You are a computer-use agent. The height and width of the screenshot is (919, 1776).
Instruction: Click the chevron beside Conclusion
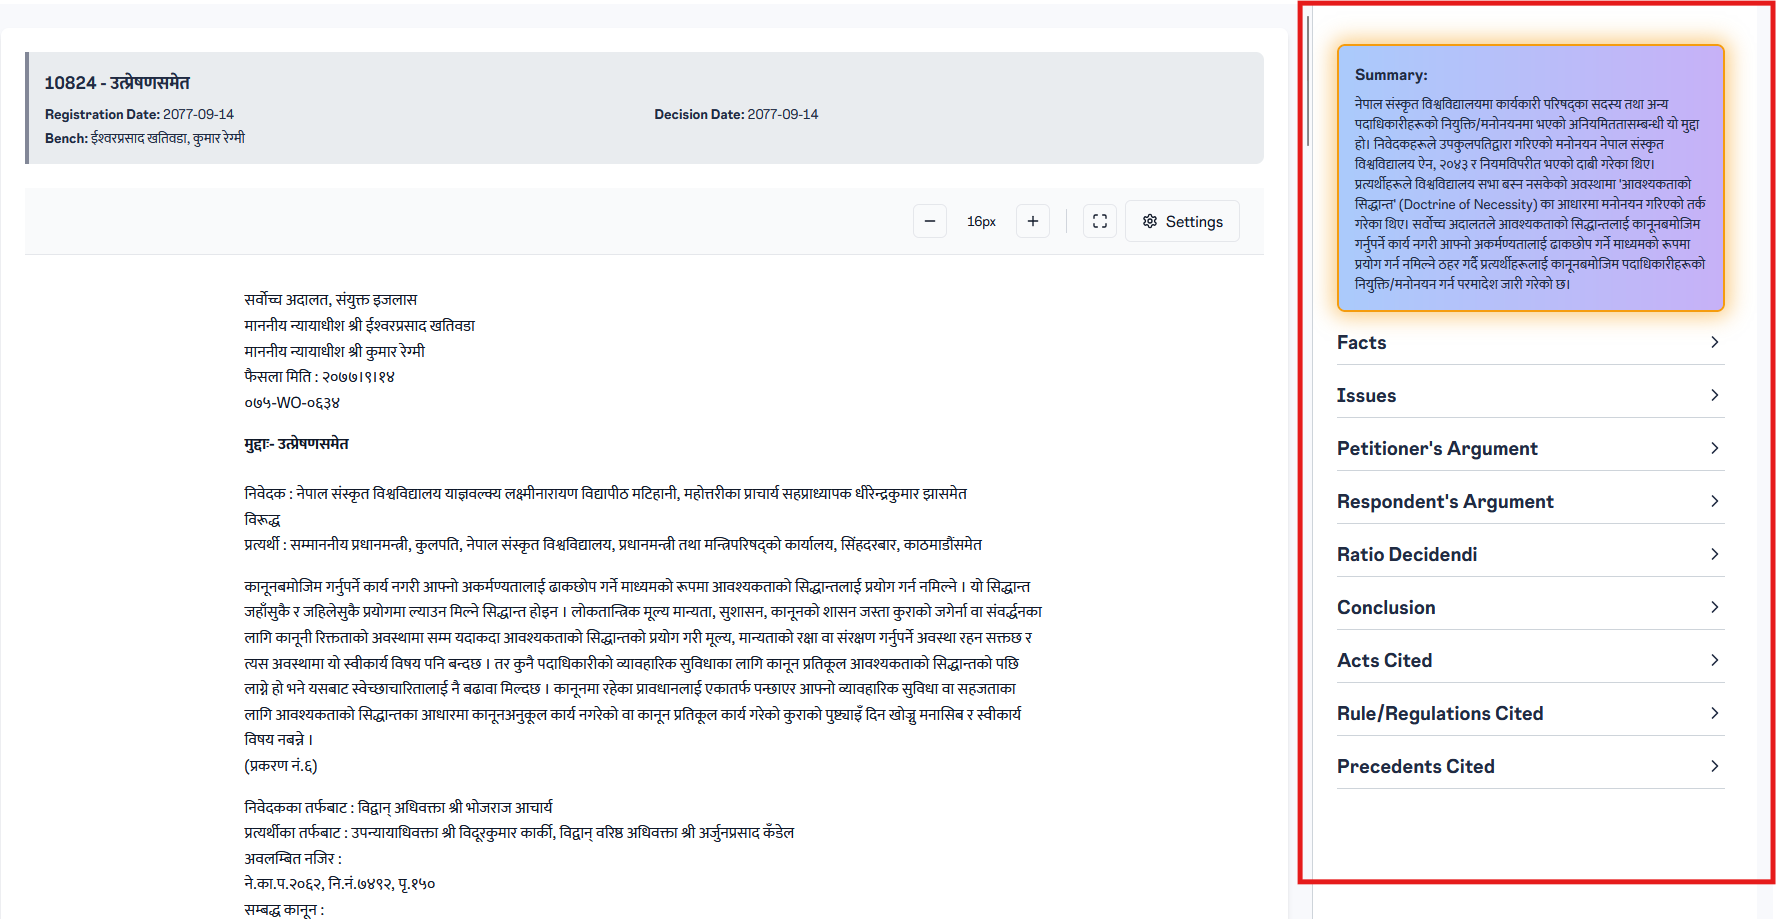pyautogui.click(x=1714, y=607)
